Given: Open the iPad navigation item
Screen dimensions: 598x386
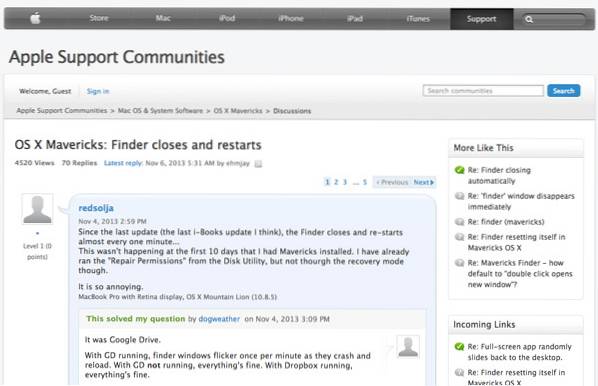Looking at the screenshot, I should click(x=355, y=18).
